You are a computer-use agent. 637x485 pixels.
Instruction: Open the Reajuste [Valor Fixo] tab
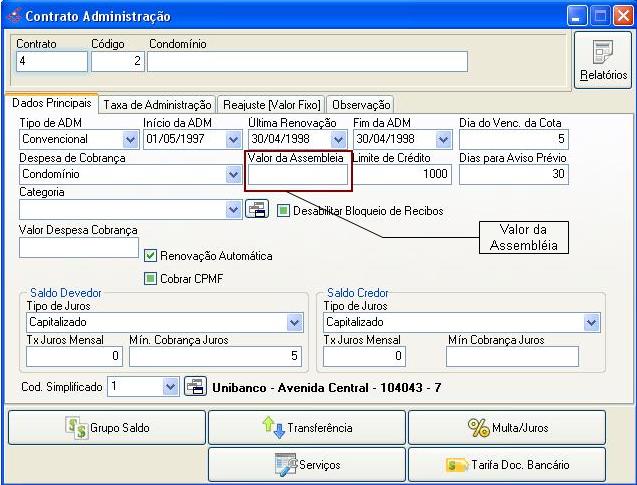(x=271, y=104)
